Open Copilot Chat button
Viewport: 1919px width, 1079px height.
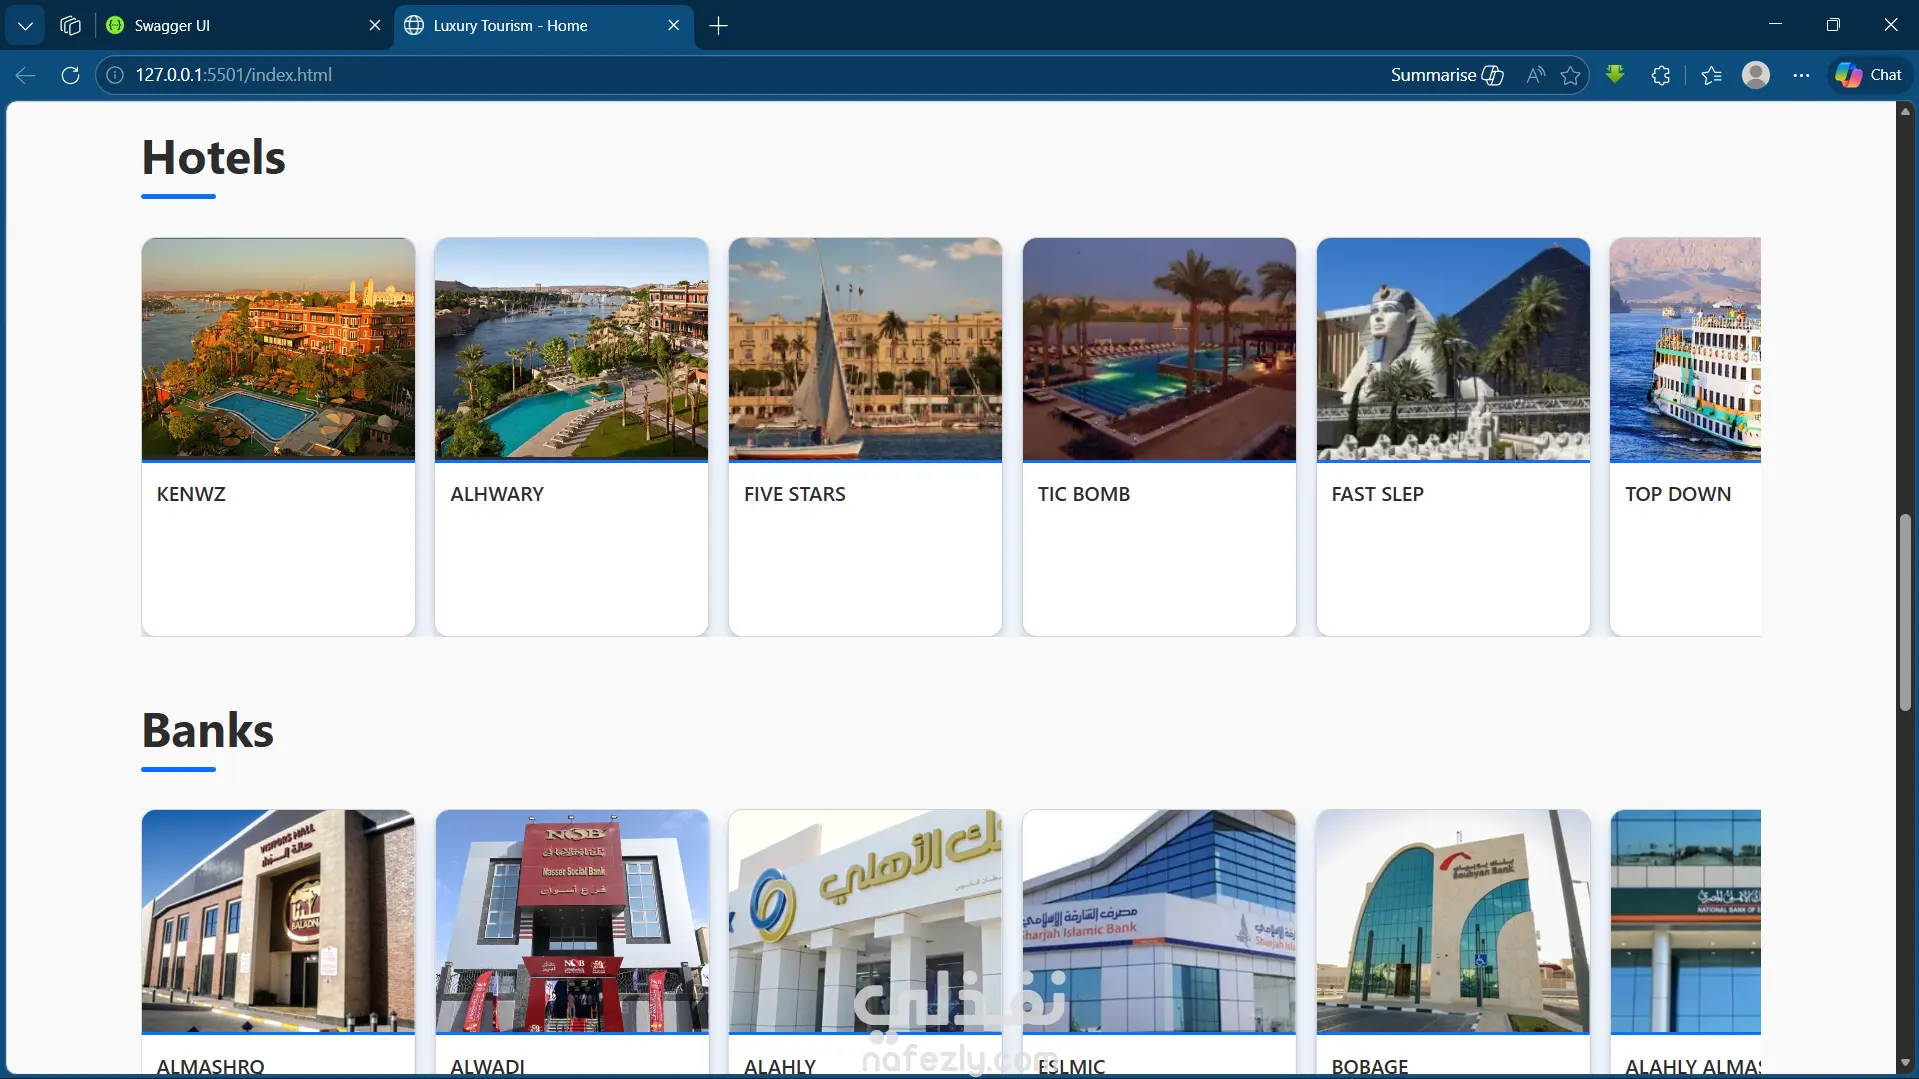(1869, 75)
